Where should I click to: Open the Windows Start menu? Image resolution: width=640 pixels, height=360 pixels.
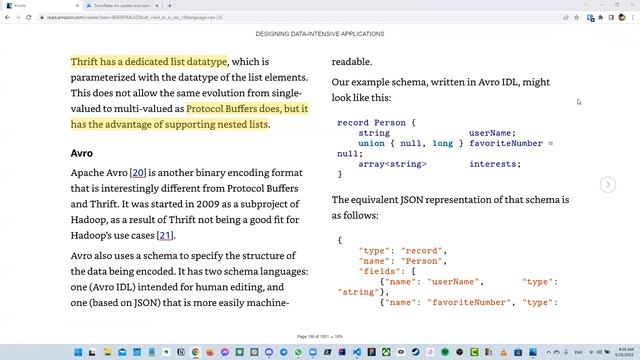coord(78,352)
